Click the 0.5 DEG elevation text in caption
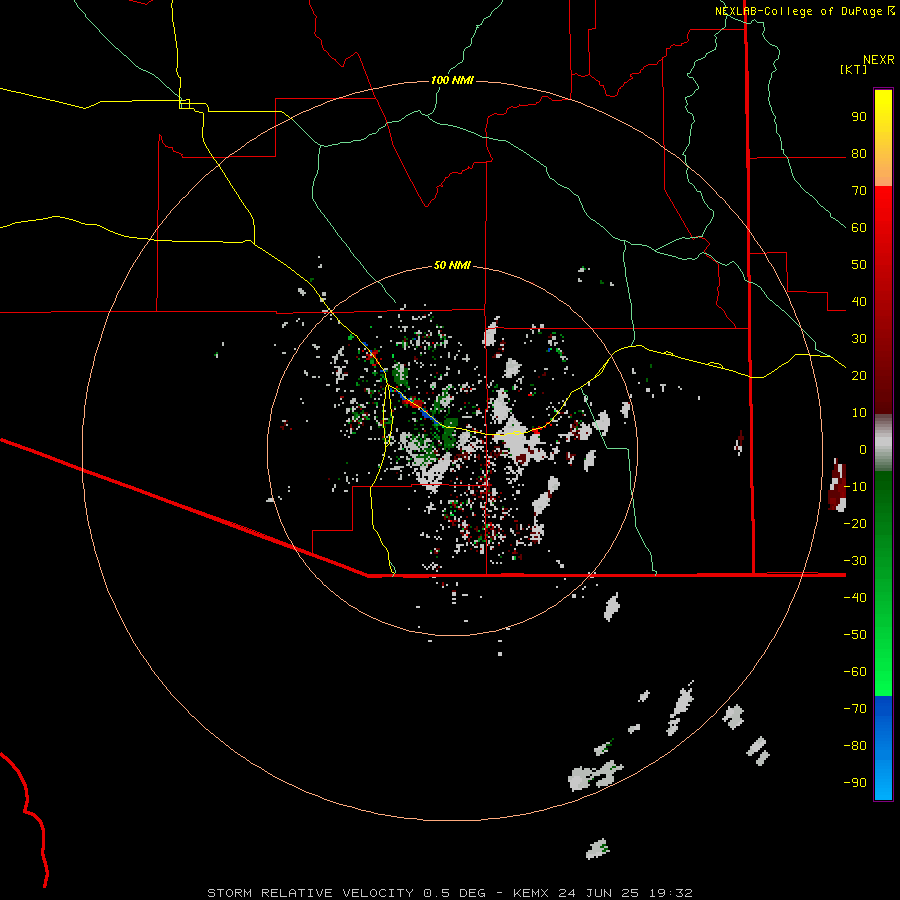The width and height of the screenshot is (900, 900). pos(455,893)
